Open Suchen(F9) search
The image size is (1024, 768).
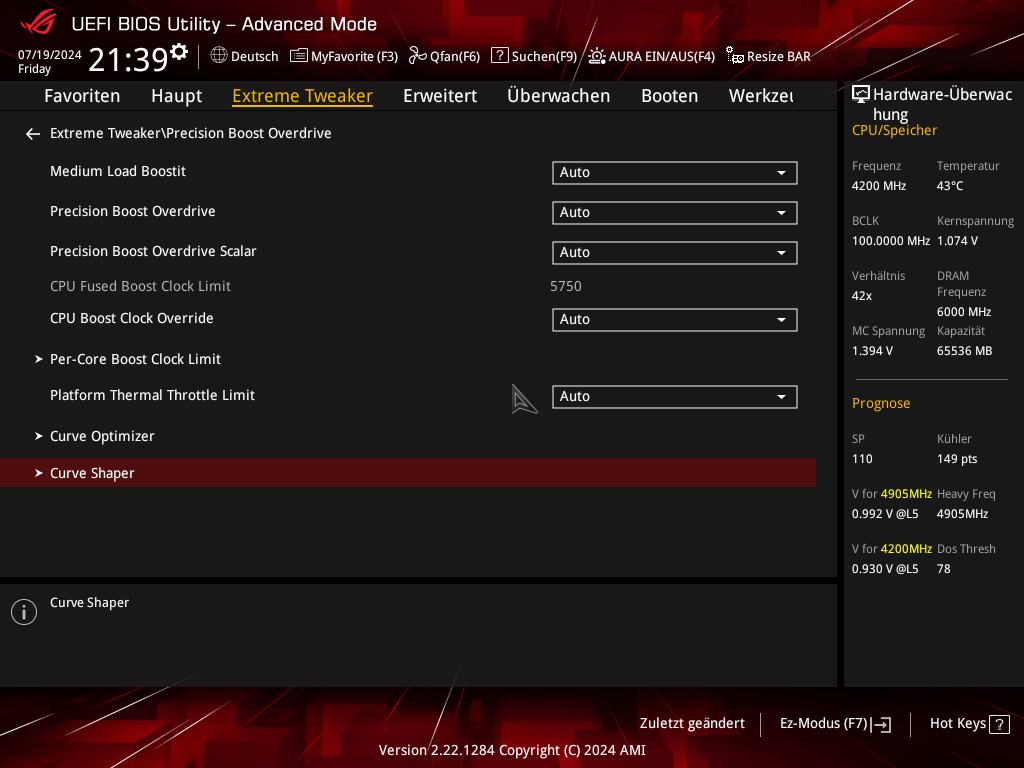point(544,56)
